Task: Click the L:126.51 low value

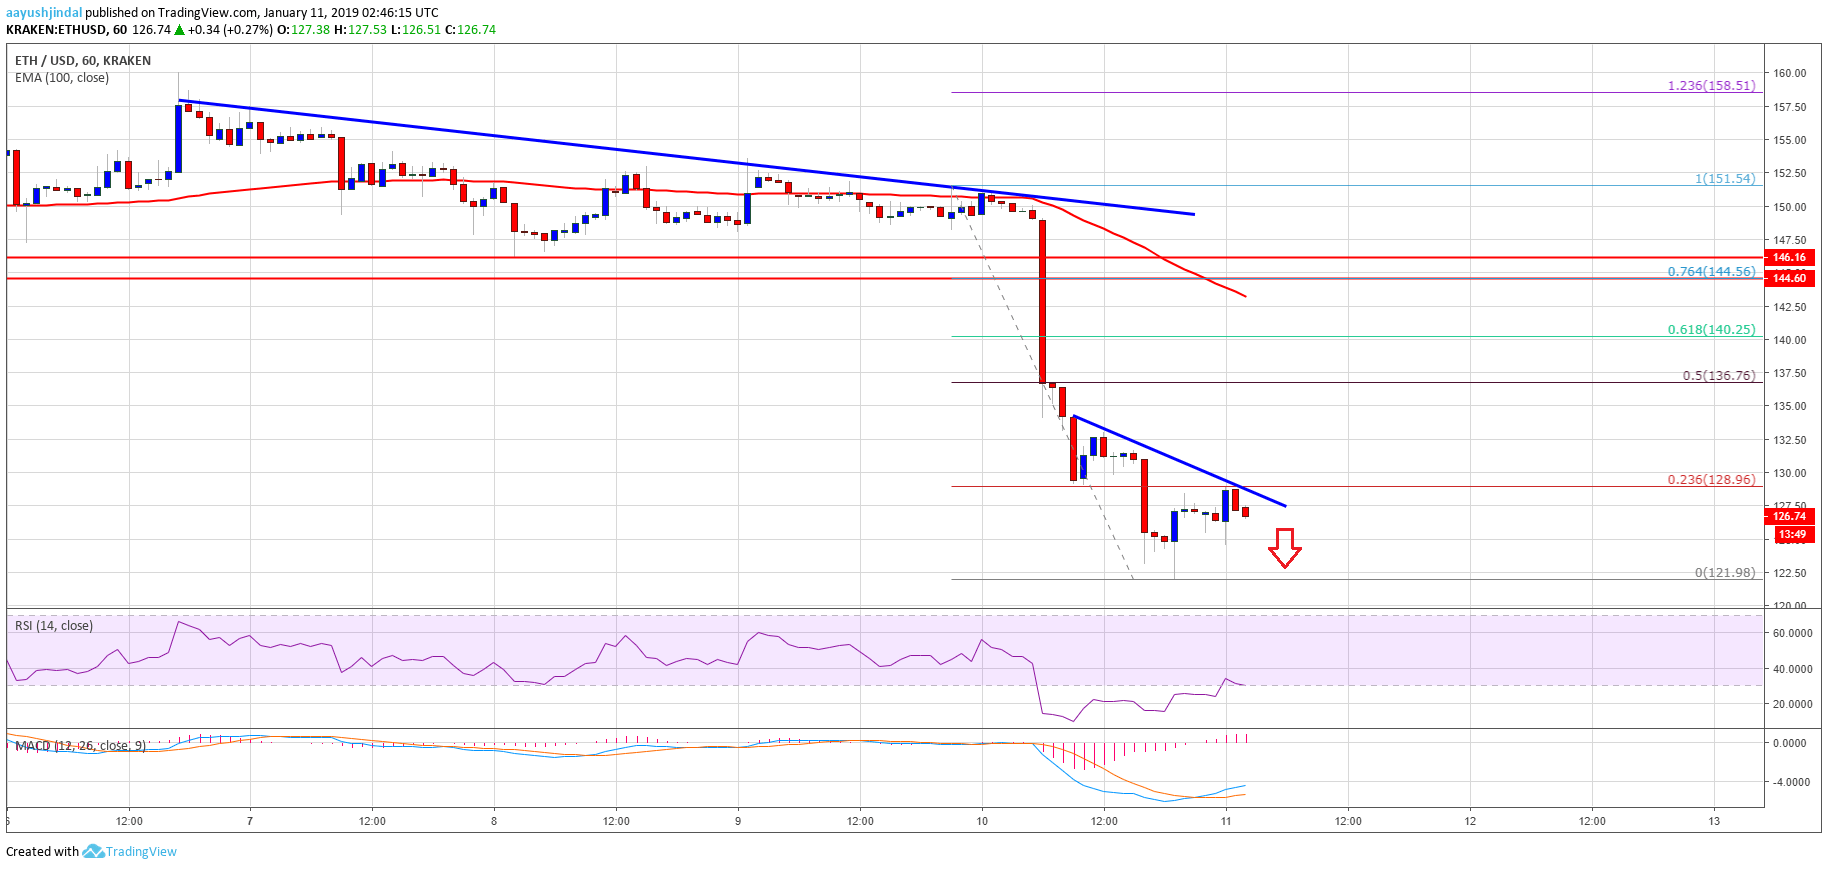Action: tap(416, 30)
